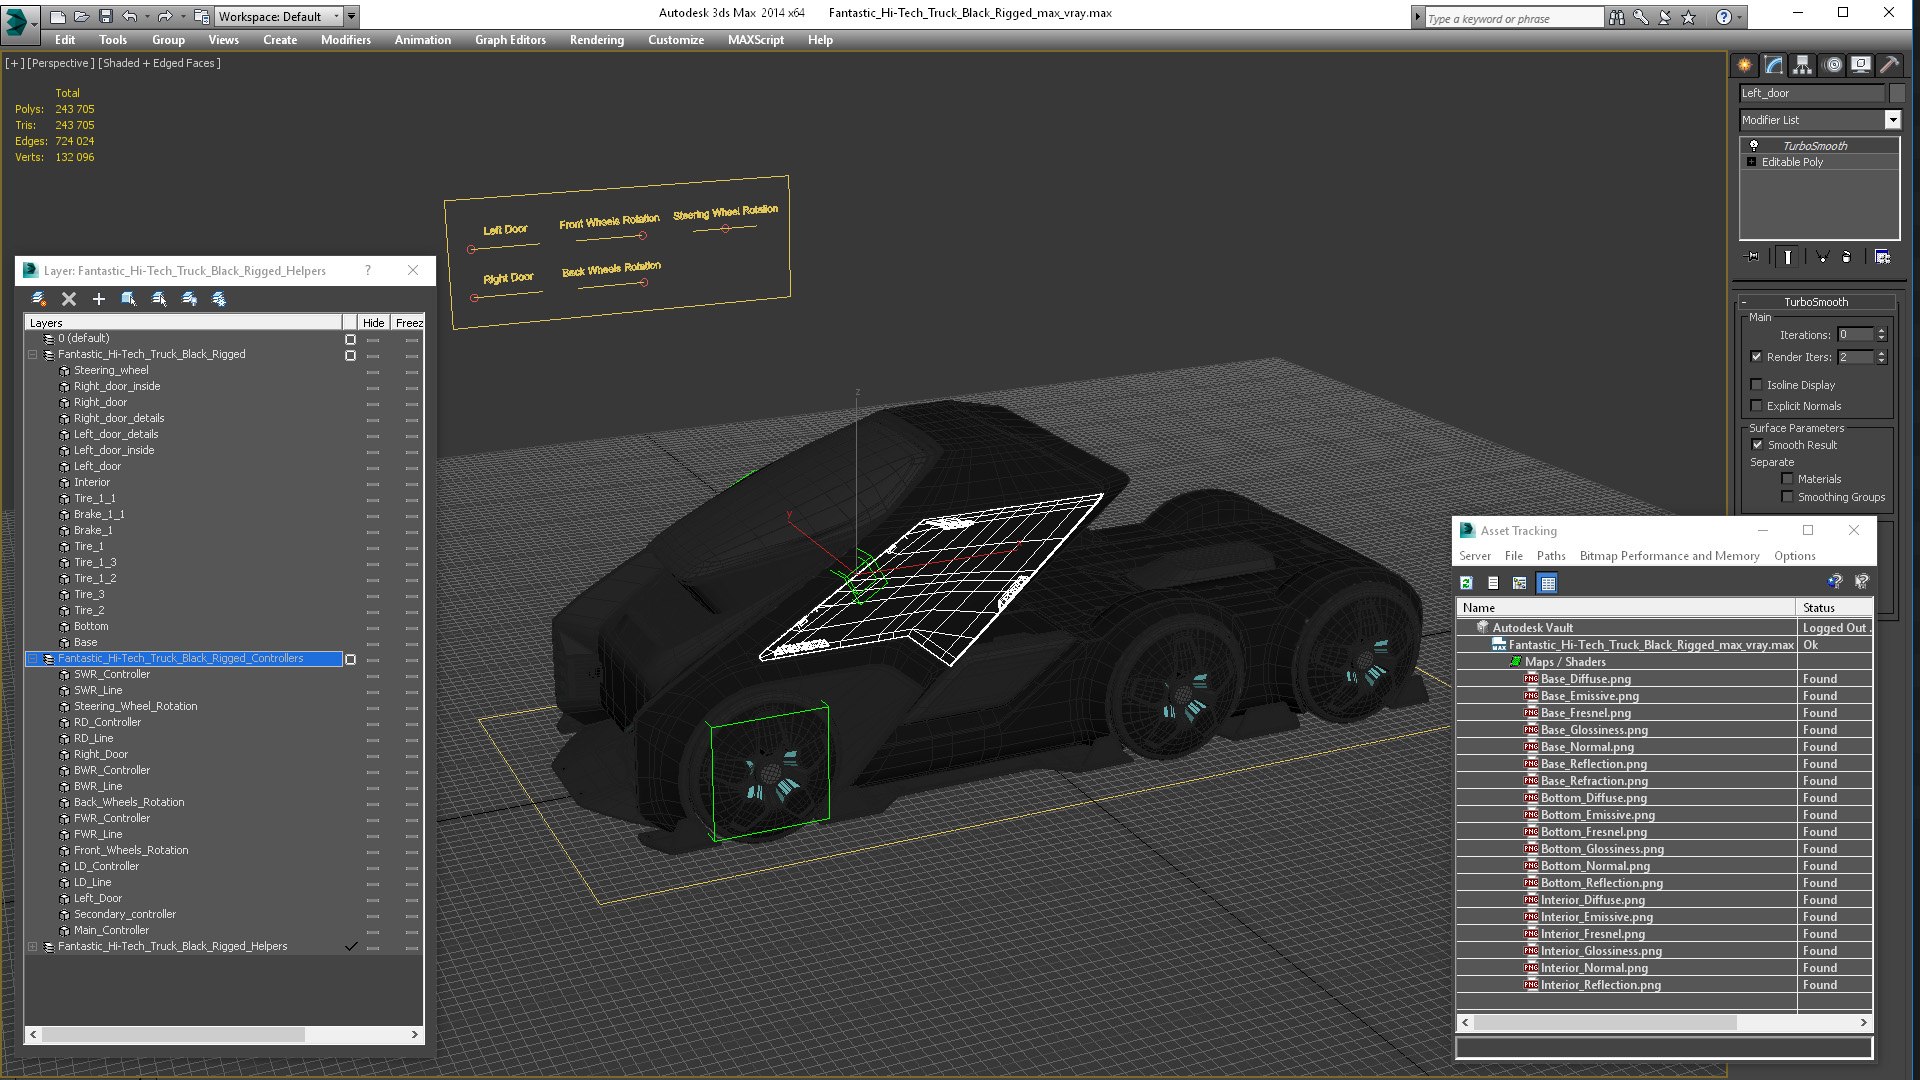Click the table view icon in Asset Tracking
The image size is (1920, 1080).
pos(1547,583)
